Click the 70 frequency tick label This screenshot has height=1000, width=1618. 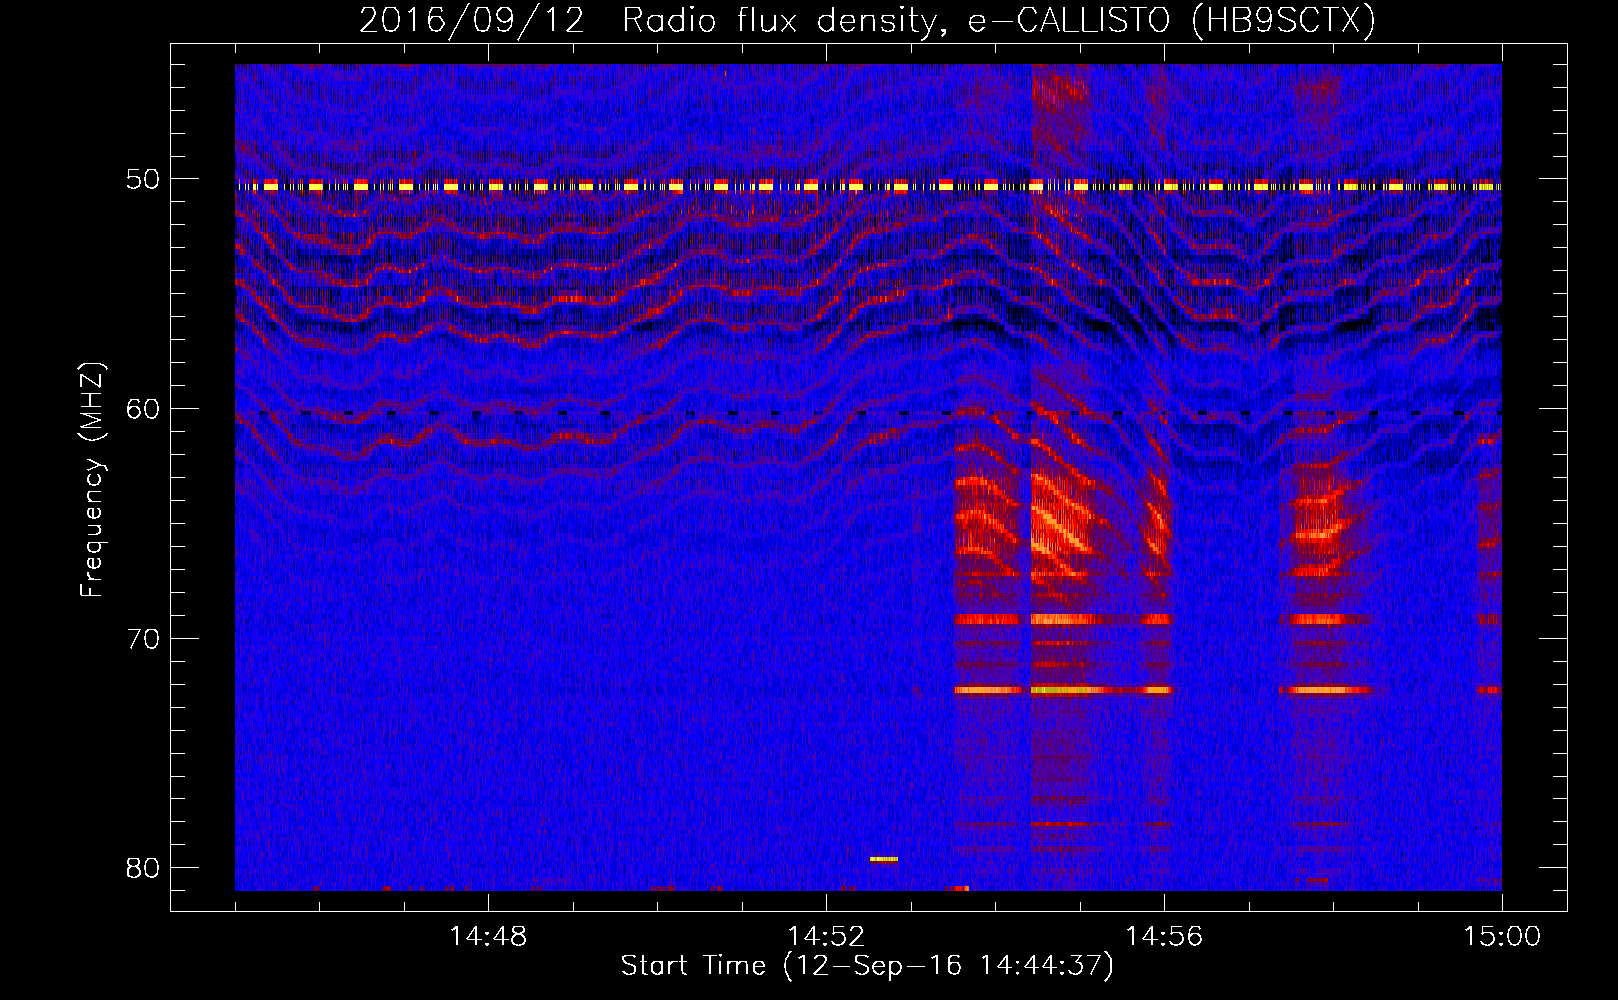142,639
